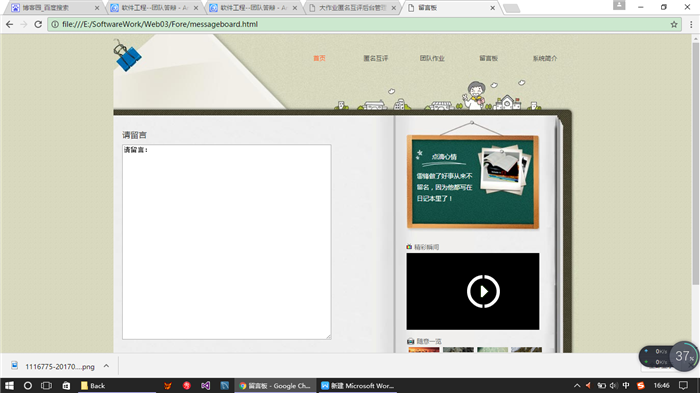
Task: Bookmark this page with the star icon
Action: point(674,25)
